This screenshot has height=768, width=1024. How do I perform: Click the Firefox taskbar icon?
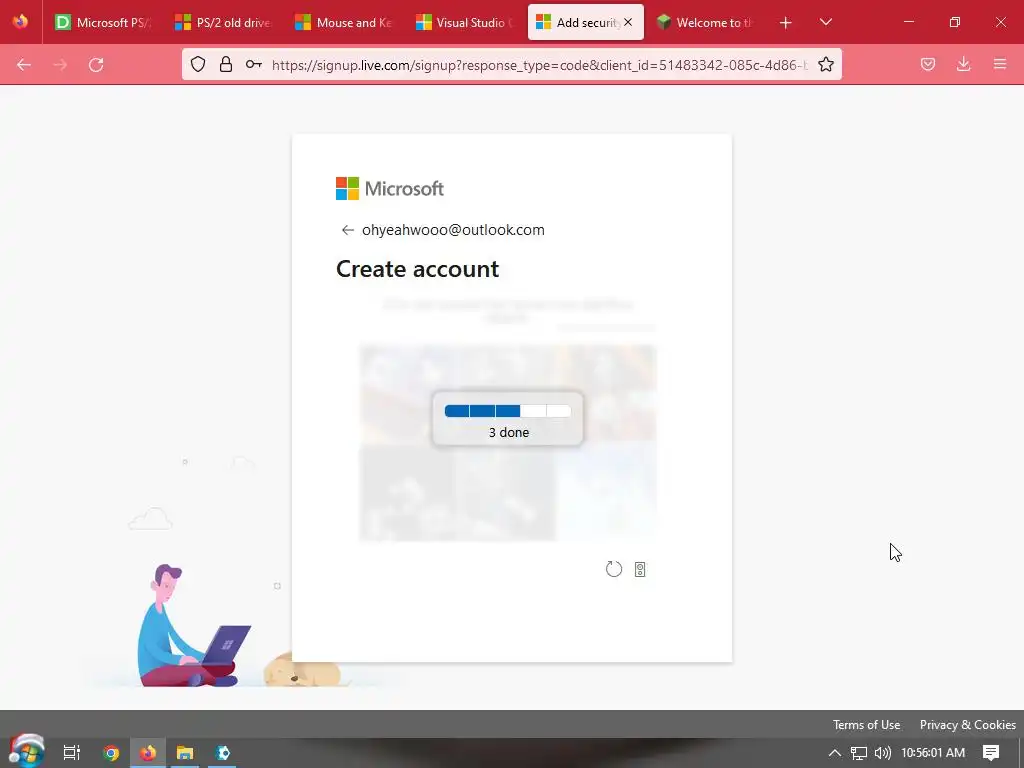tap(148, 753)
